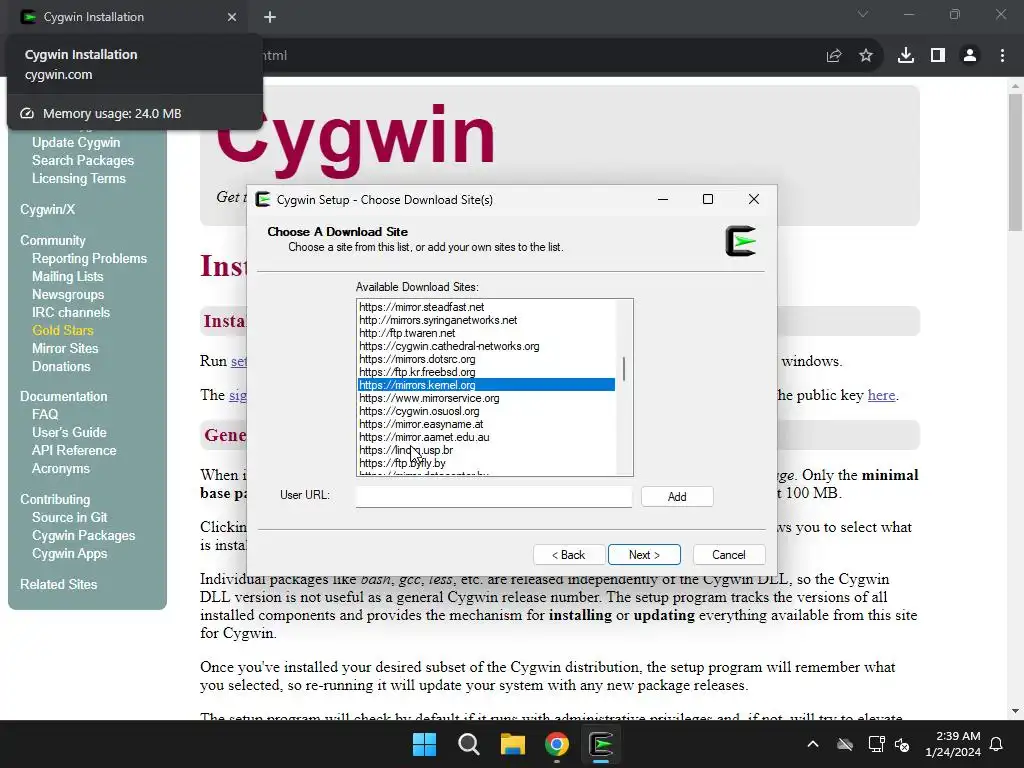Image resolution: width=1024 pixels, height=768 pixels.
Task: Click the muted volume tray icon
Action: 902,744
